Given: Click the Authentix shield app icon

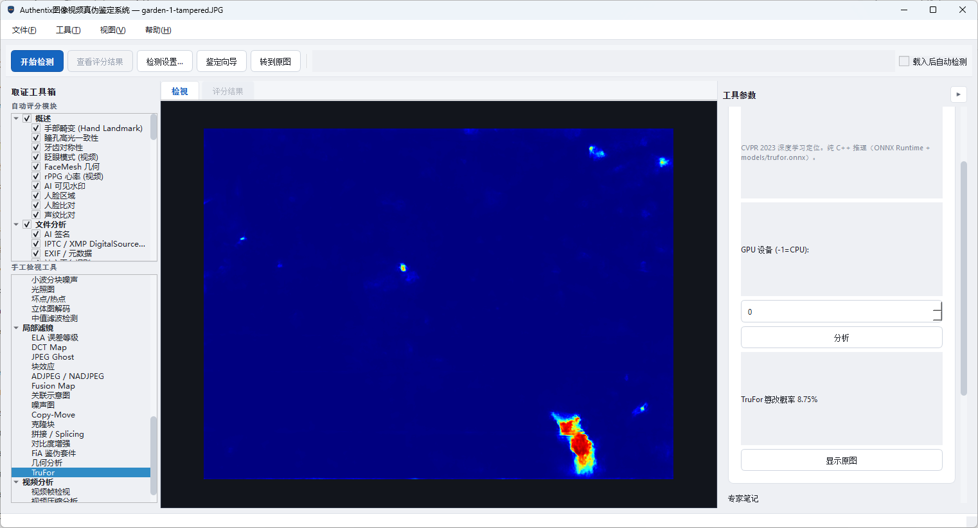Looking at the screenshot, I should tap(11, 10).
